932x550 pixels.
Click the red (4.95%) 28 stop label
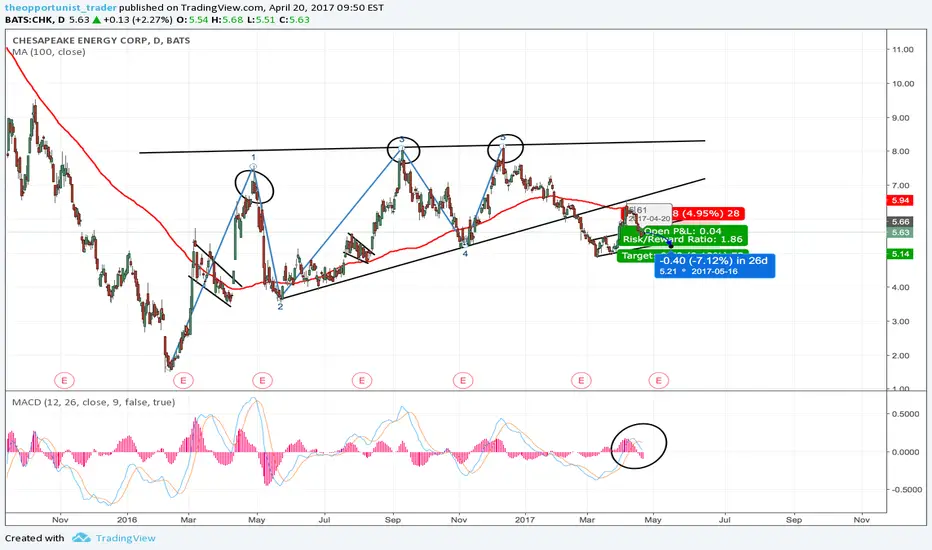(x=707, y=213)
